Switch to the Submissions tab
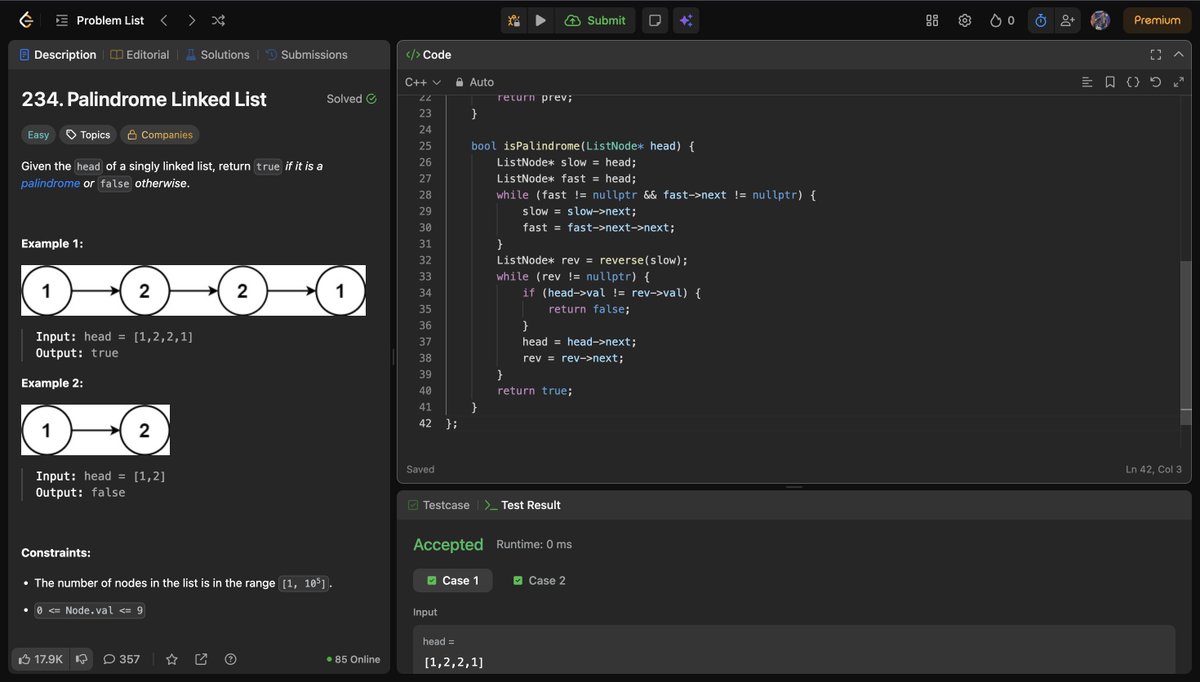 click(x=306, y=55)
